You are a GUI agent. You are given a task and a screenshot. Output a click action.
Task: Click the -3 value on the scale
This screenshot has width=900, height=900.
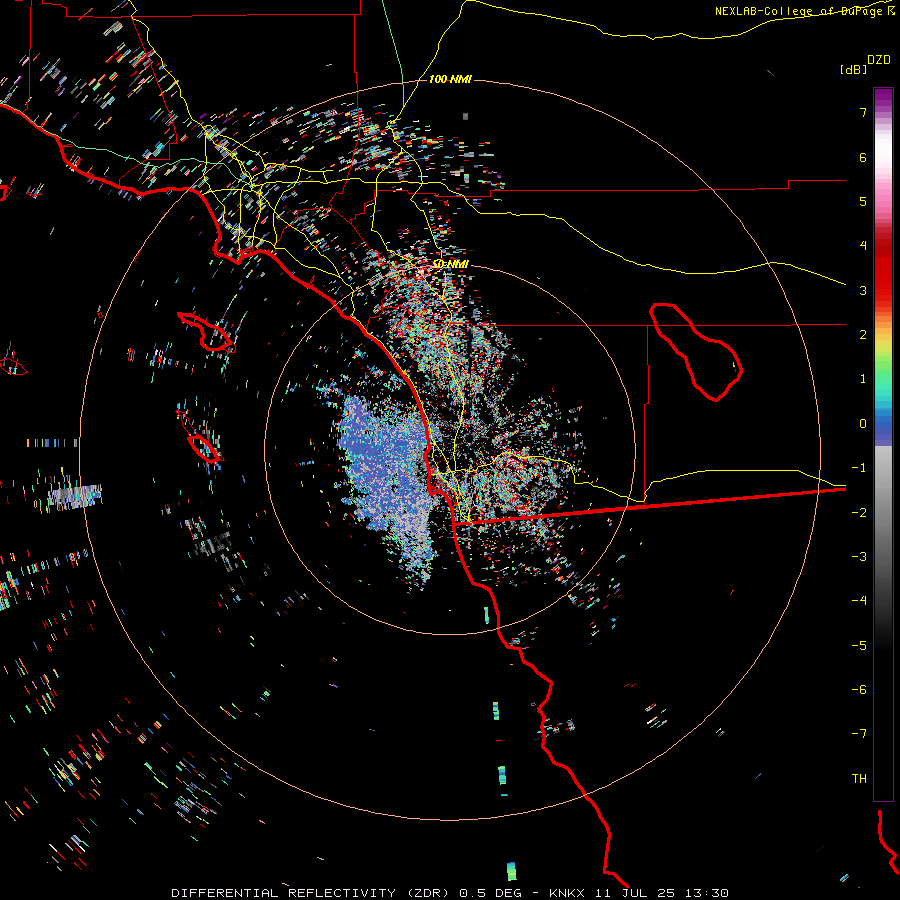(859, 557)
